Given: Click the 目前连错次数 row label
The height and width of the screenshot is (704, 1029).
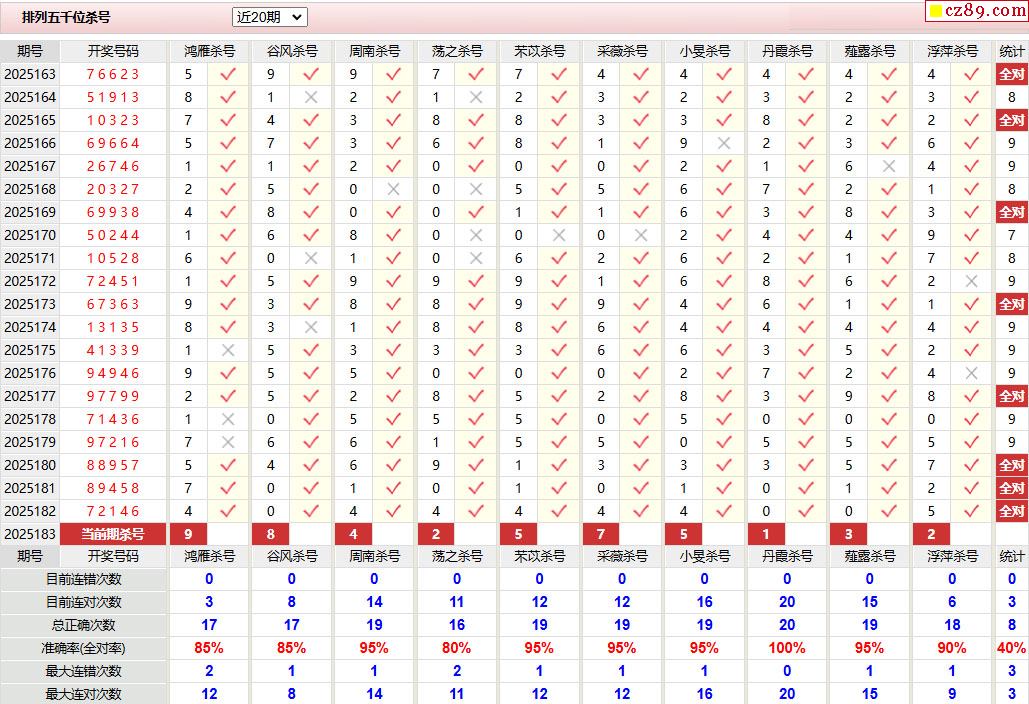Looking at the screenshot, I should point(83,579).
